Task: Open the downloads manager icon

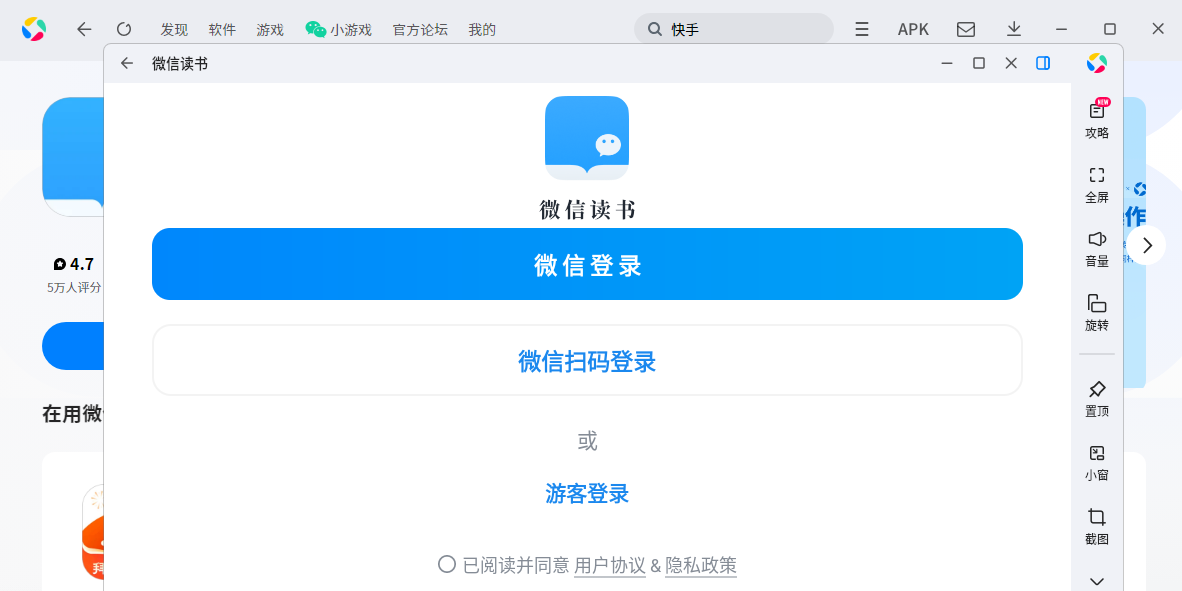Action: pos(1014,29)
